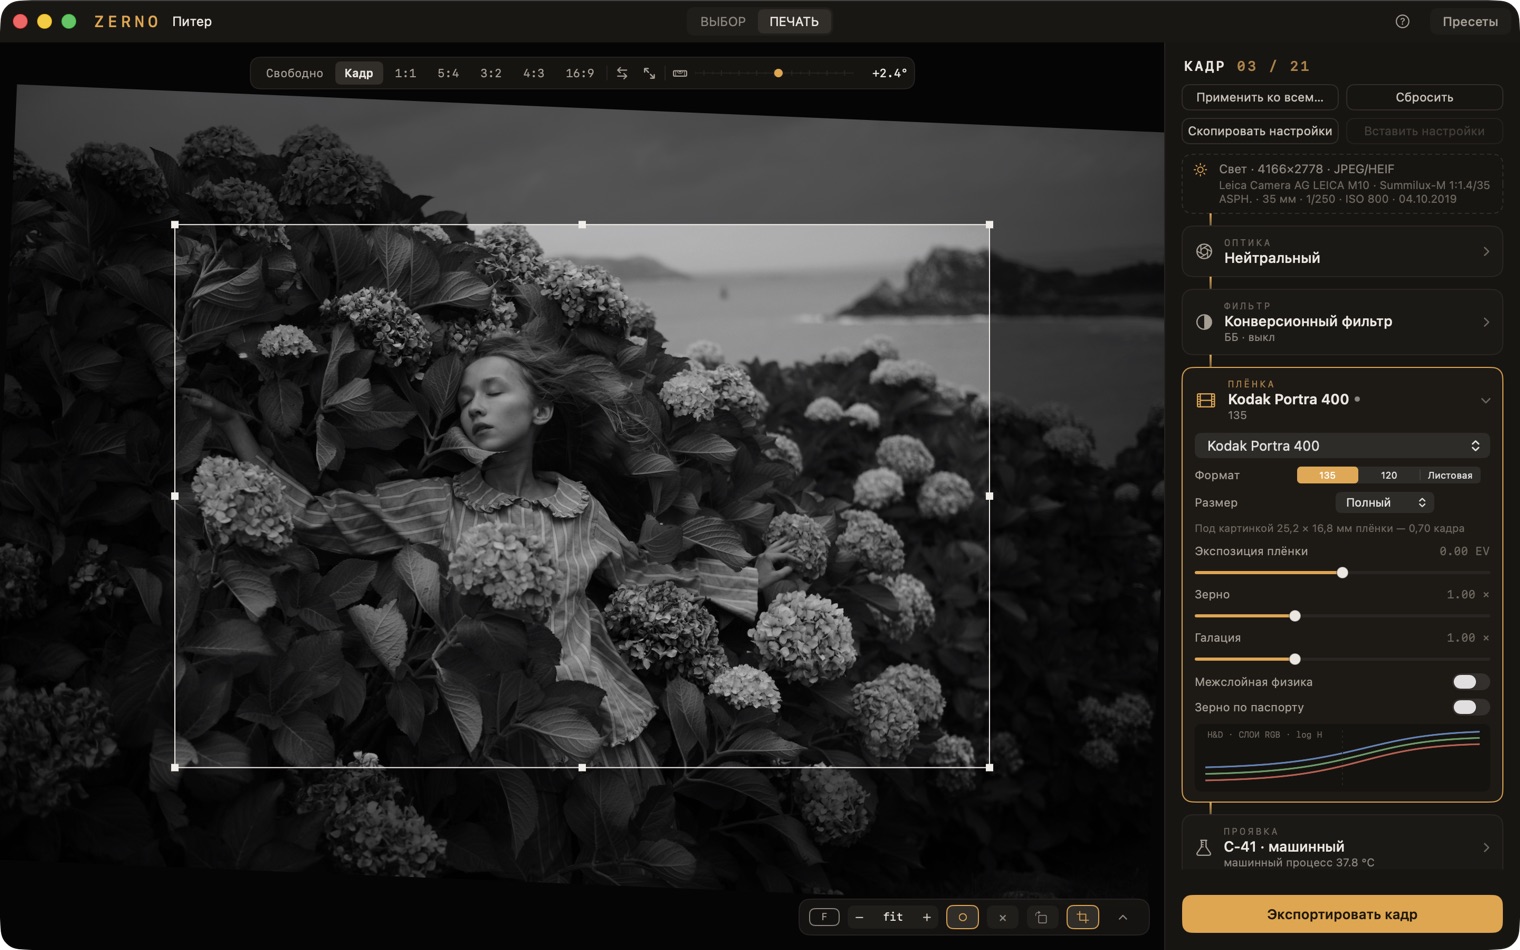This screenshot has height=950, width=1520.
Task: Select the 16:9 crop ratio
Action: (x=580, y=73)
